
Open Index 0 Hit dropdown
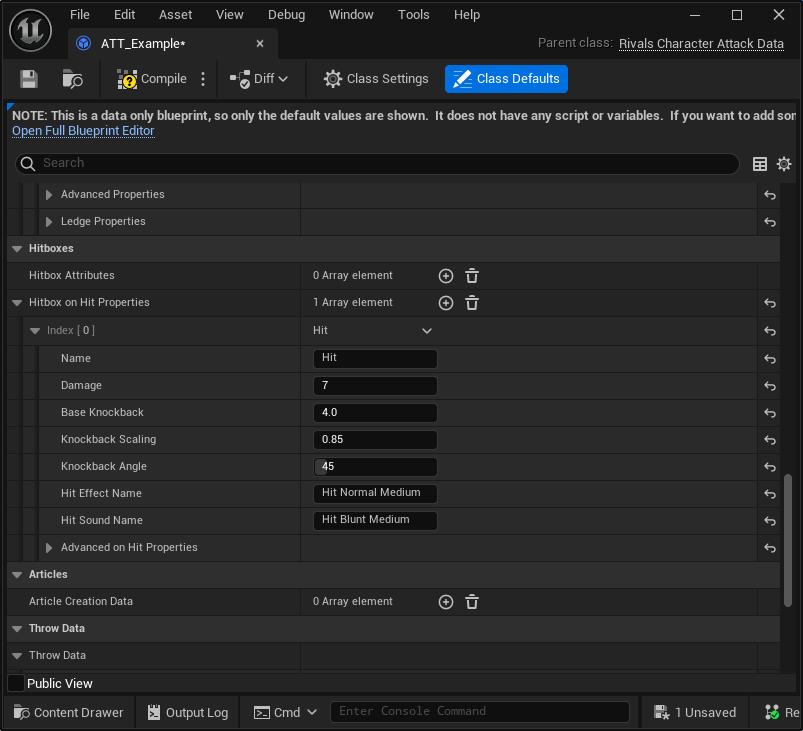pyautogui.click(x=372, y=331)
